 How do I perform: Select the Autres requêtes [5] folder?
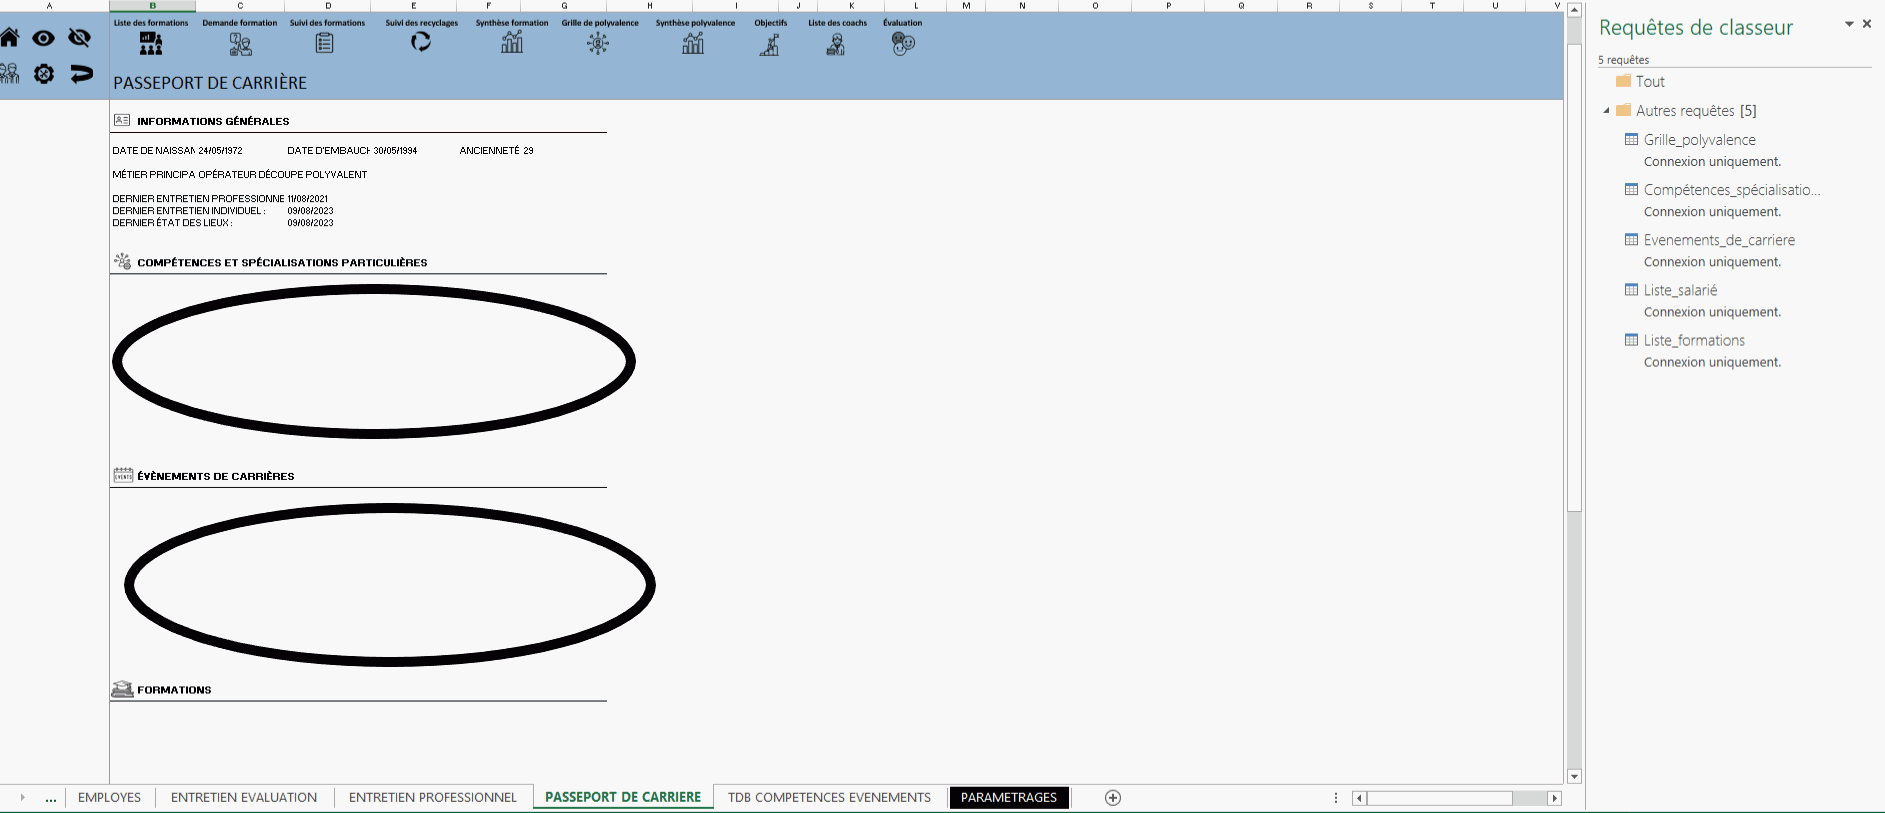(1686, 111)
